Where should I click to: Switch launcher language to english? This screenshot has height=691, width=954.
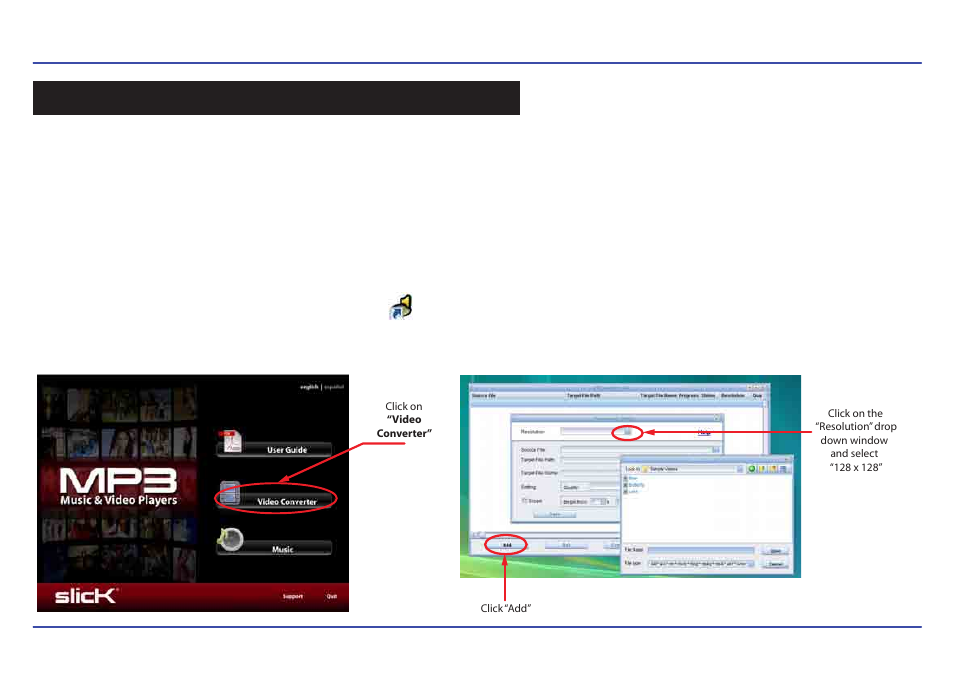coord(309,386)
